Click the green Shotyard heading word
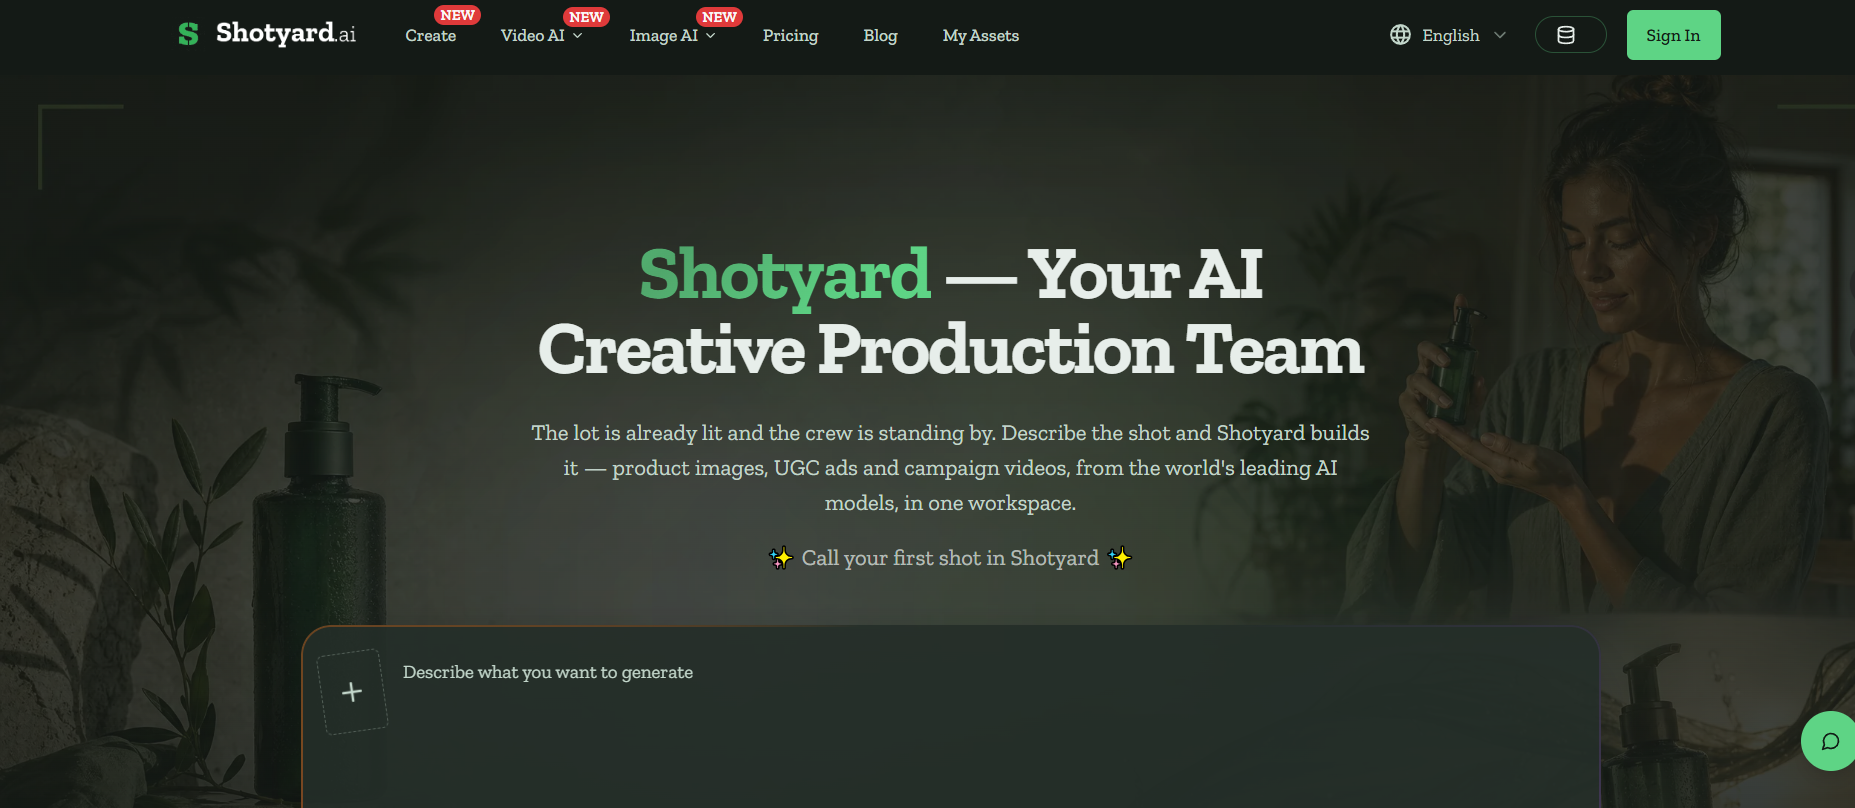 pyautogui.click(x=785, y=275)
